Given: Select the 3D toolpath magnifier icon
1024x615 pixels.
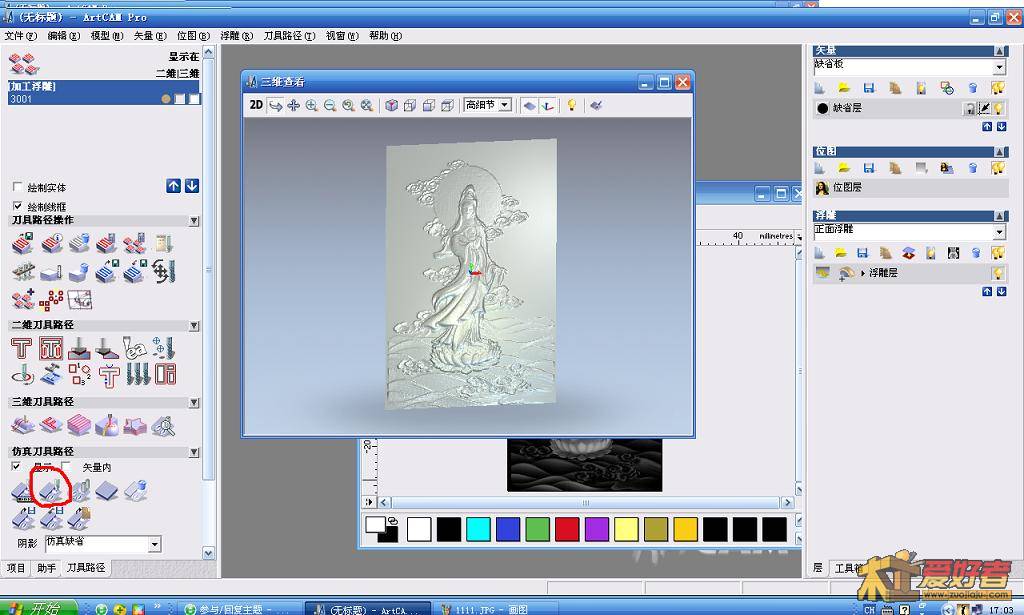Looking at the screenshot, I should pos(163,426).
